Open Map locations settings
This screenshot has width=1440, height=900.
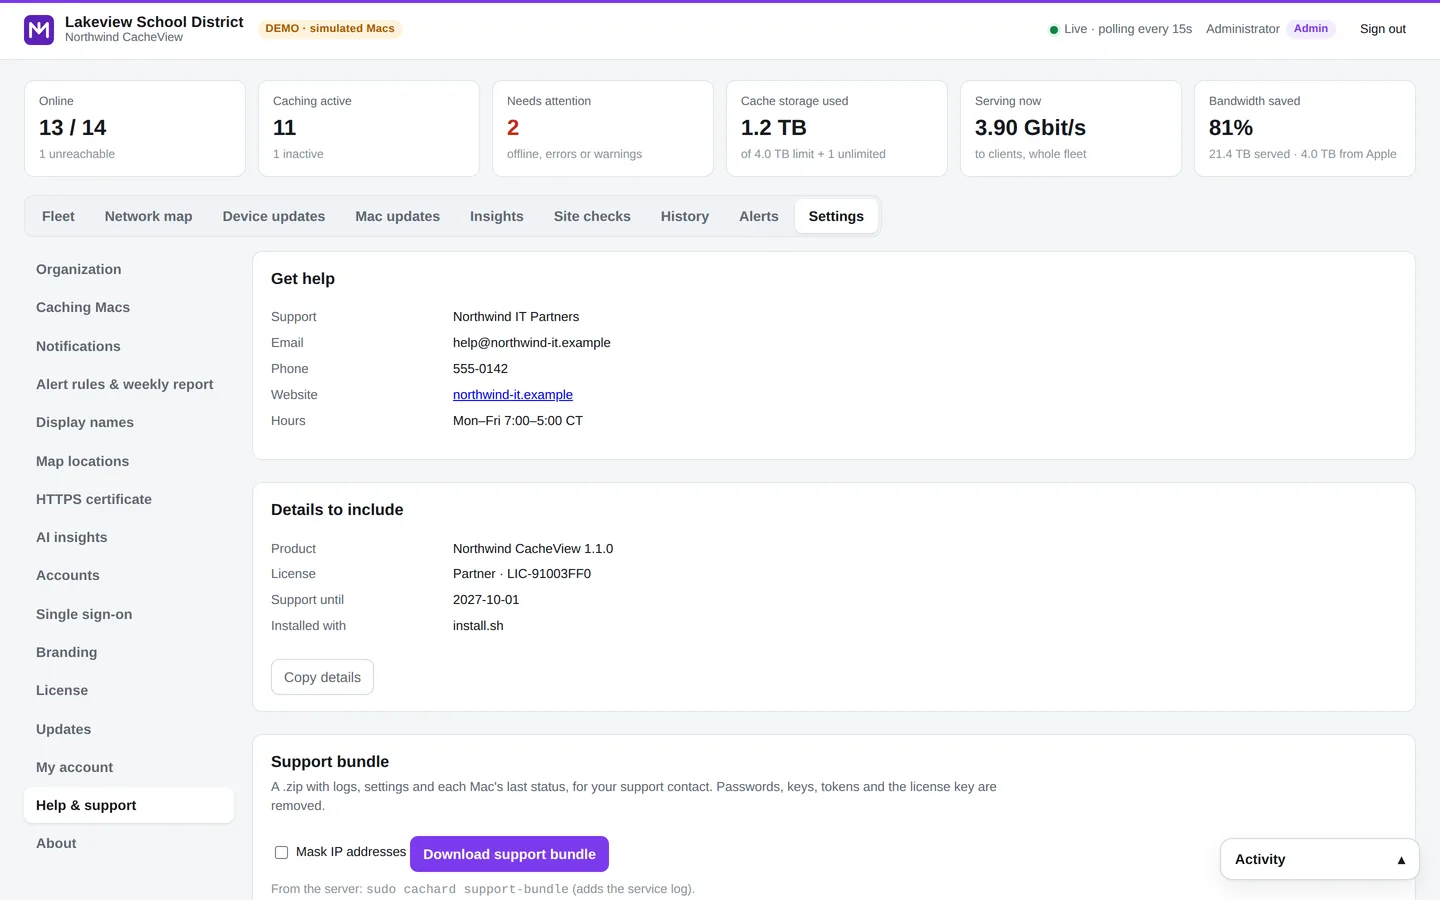point(129,461)
